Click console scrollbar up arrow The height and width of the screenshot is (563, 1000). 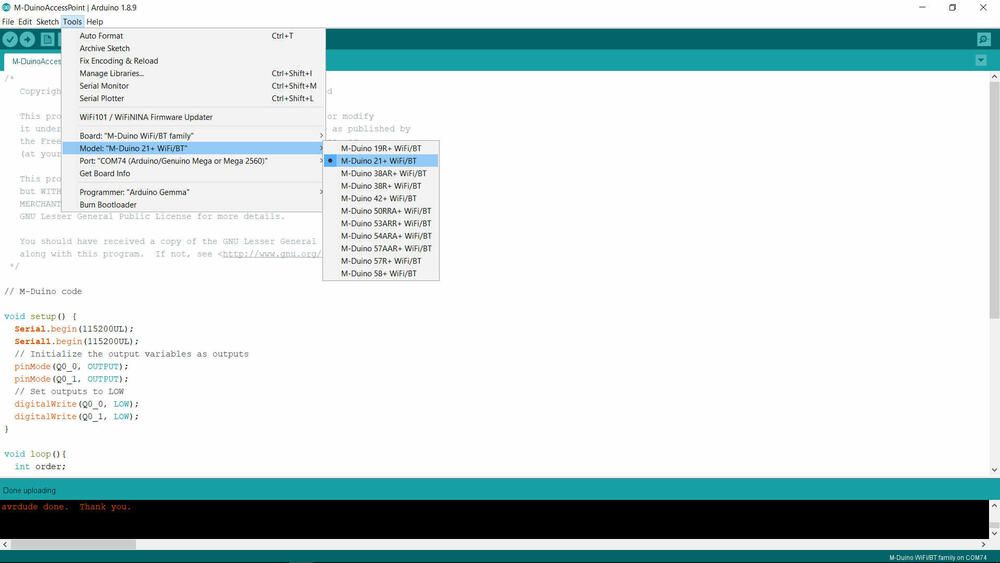994,505
